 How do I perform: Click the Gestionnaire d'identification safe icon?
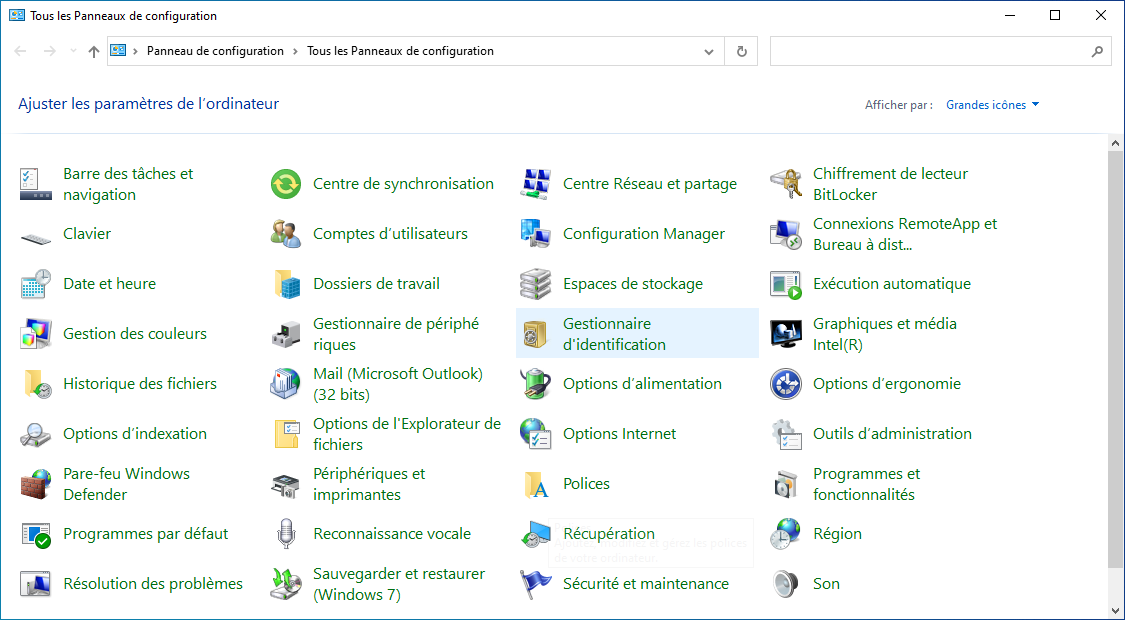click(535, 334)
